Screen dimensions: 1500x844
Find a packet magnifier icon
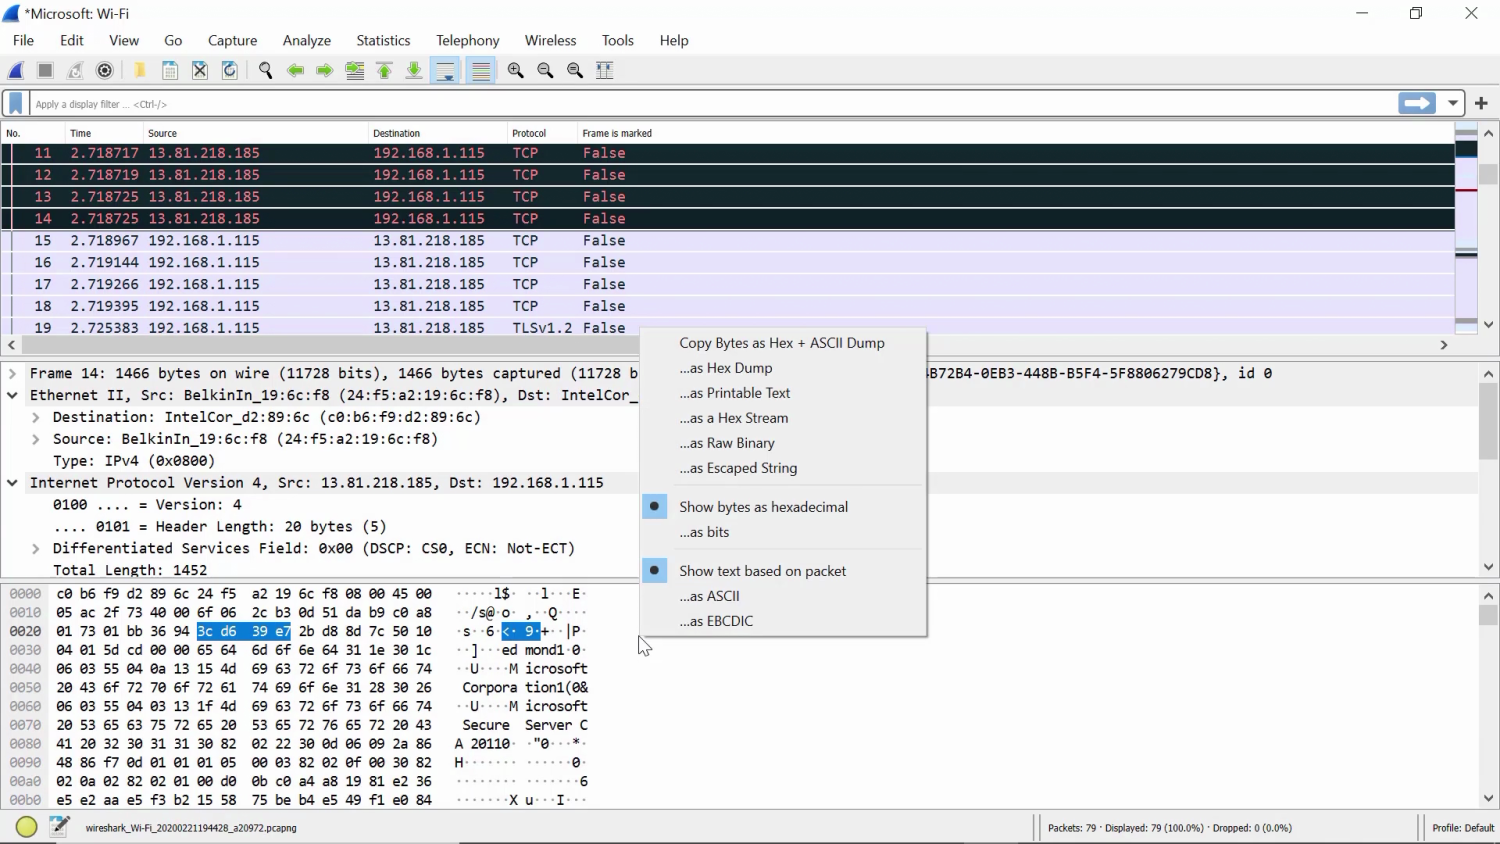265,70
